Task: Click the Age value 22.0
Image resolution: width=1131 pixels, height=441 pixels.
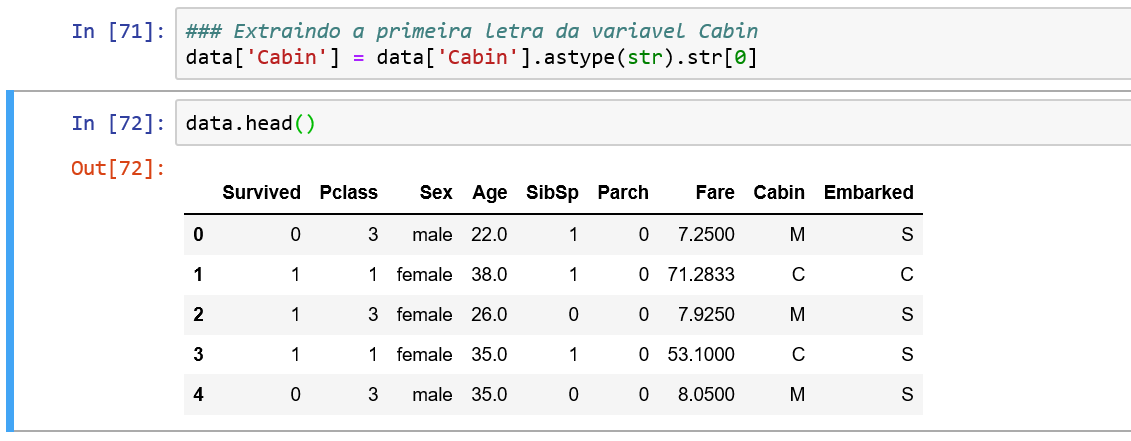Action: (490, 235)
